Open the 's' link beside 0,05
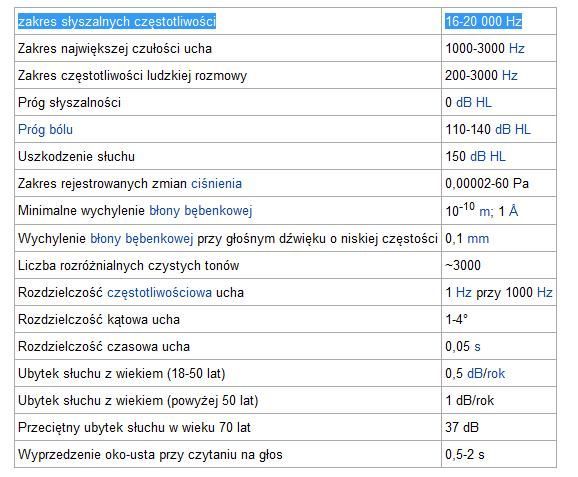The width and height of the screenshot is (578, 477). 477,347
